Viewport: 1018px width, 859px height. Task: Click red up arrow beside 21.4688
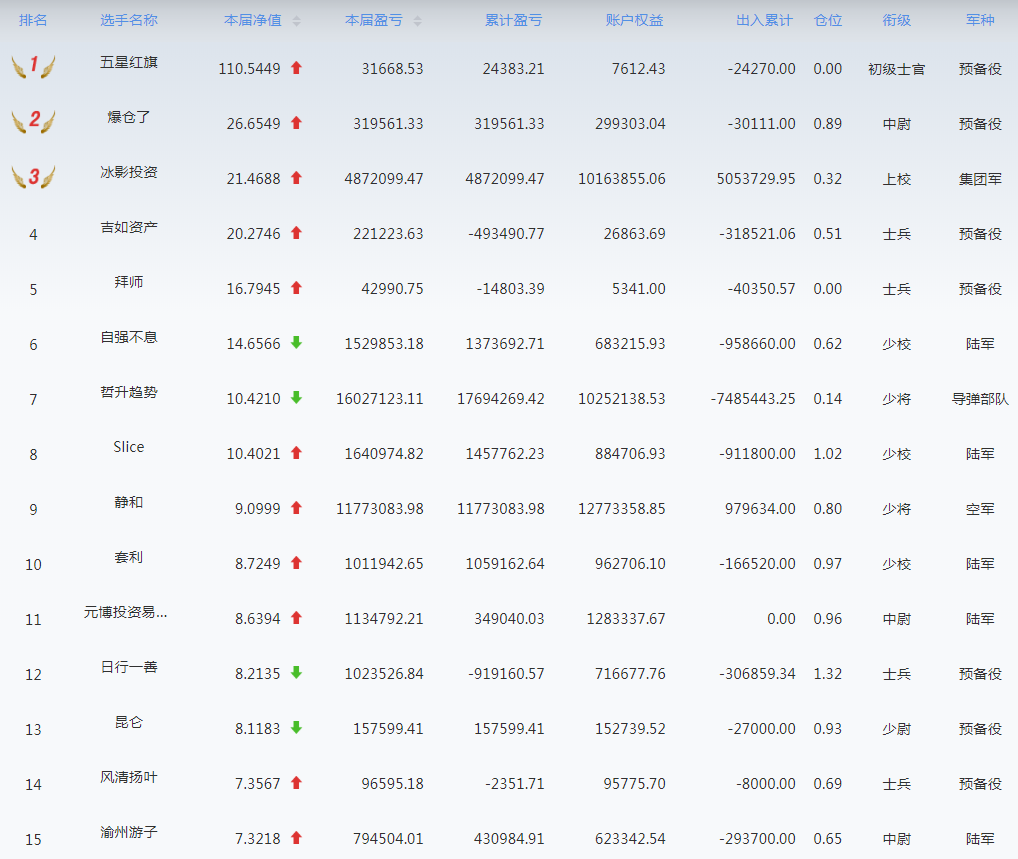[296, 177]
